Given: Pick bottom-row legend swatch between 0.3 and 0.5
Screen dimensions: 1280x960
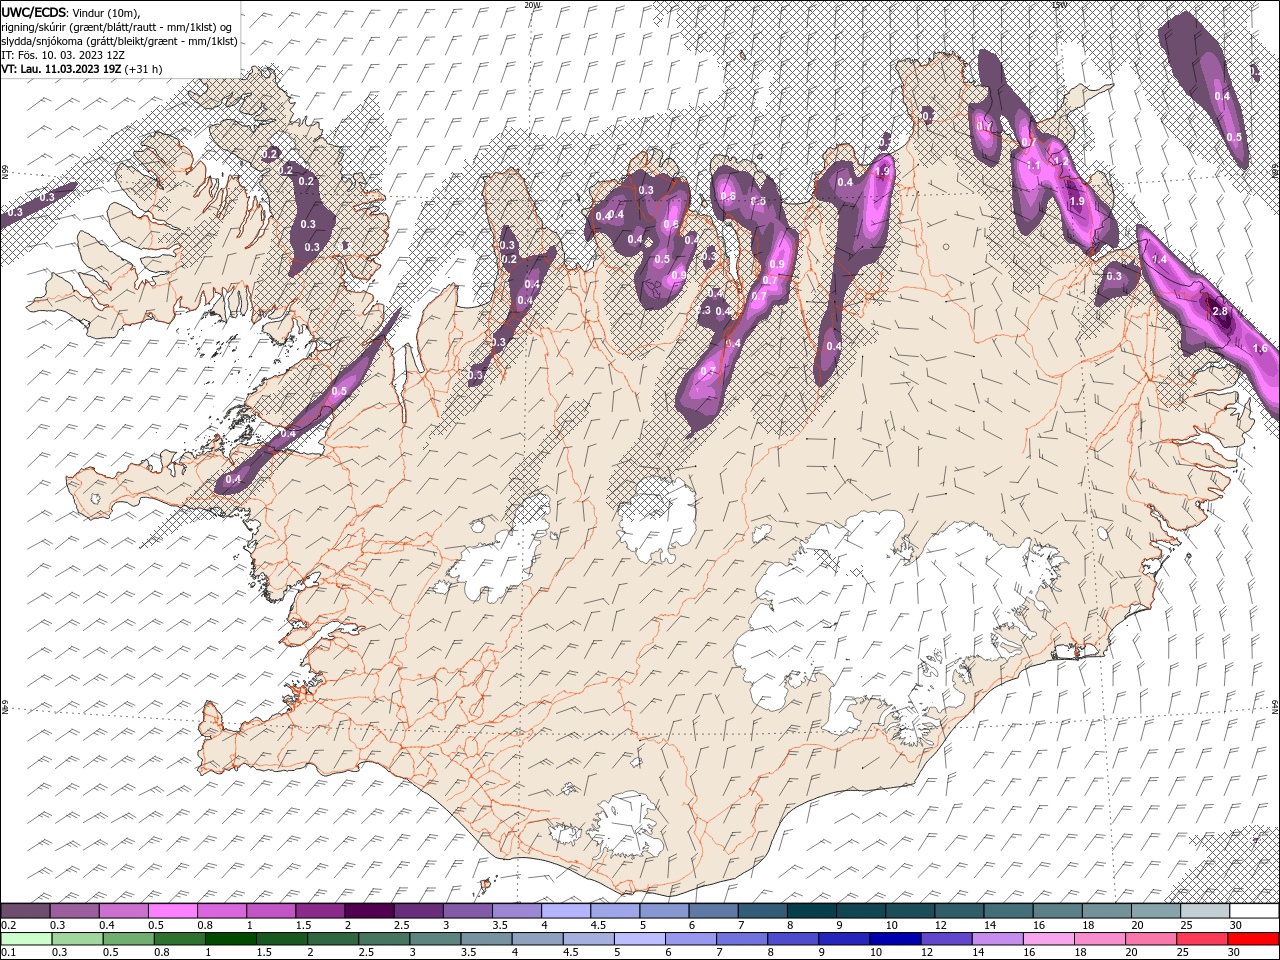Looking at the screenshot, I should tap(77, 939).
